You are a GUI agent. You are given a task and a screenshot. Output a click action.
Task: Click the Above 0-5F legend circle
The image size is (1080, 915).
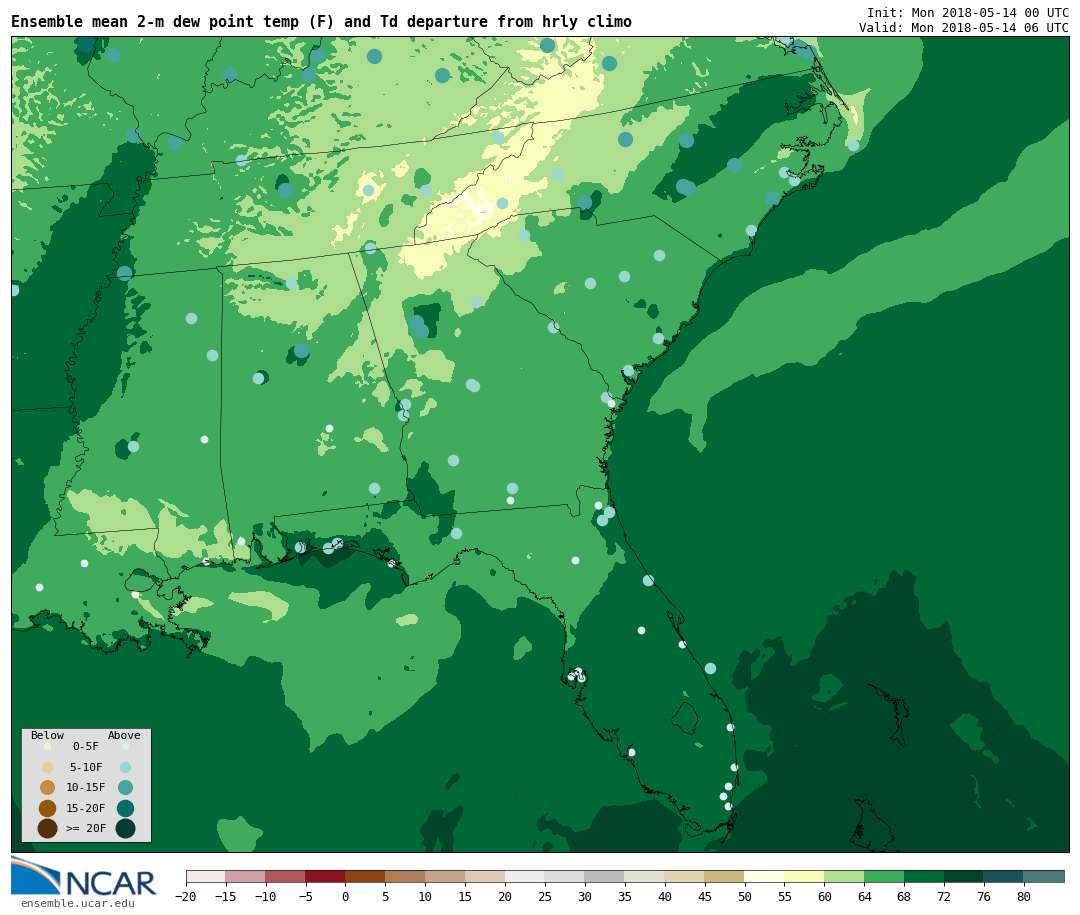pyautogui.click(x=125, y=746)
